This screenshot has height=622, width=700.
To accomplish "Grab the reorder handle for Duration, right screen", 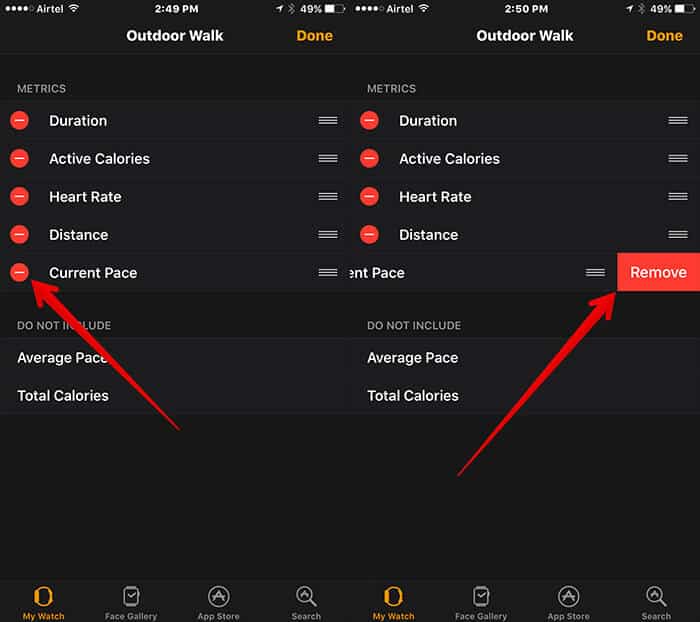I will point(678,121).
